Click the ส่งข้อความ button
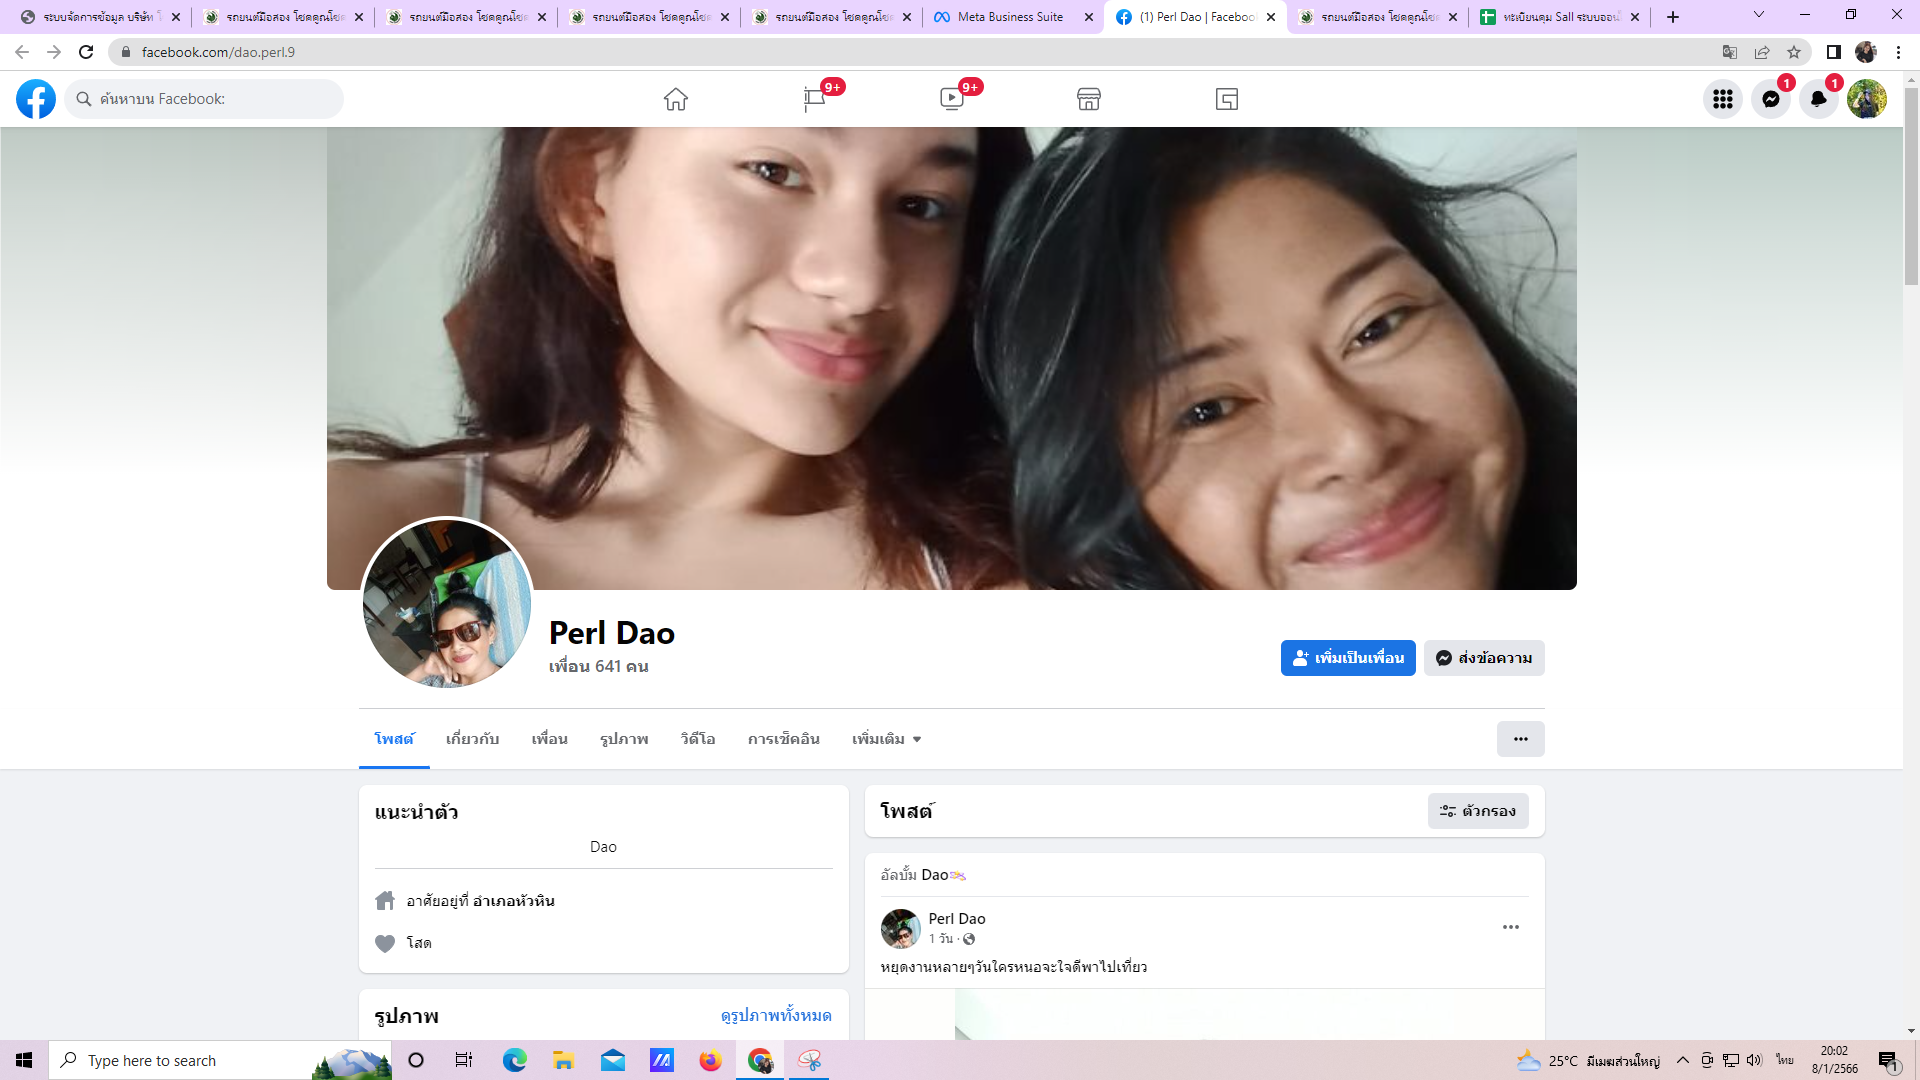1920x1080 pixels. tap(1483, 658)
